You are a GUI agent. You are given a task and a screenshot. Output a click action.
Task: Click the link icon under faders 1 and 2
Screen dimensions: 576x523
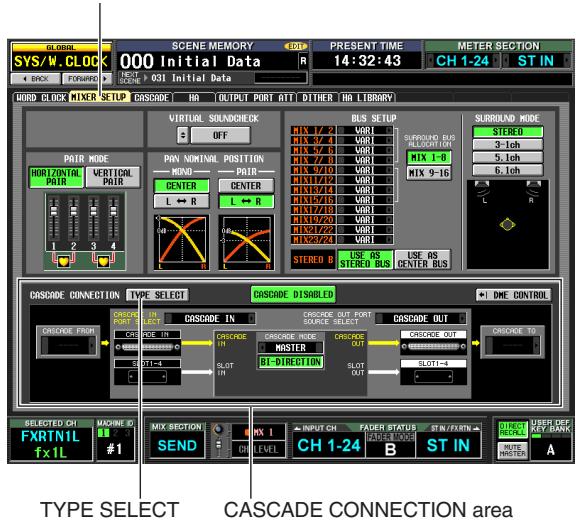(64, 261)
